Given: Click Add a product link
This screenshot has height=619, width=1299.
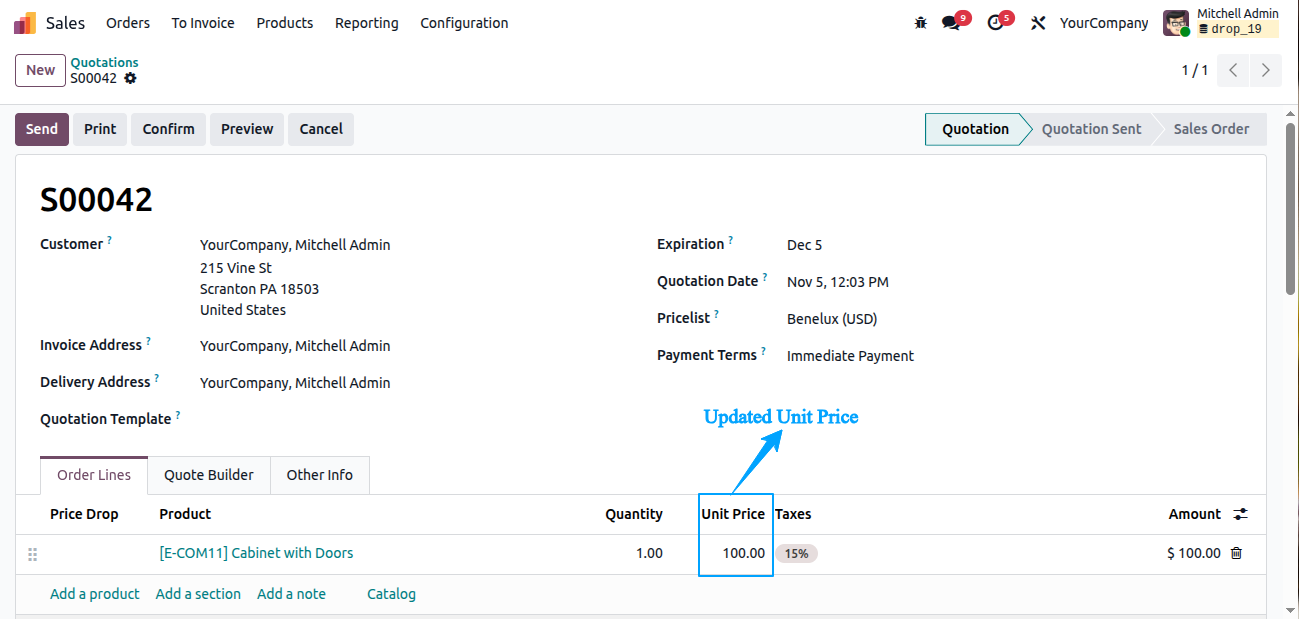Looking at the screenshot, I should [x=95, y=594].
